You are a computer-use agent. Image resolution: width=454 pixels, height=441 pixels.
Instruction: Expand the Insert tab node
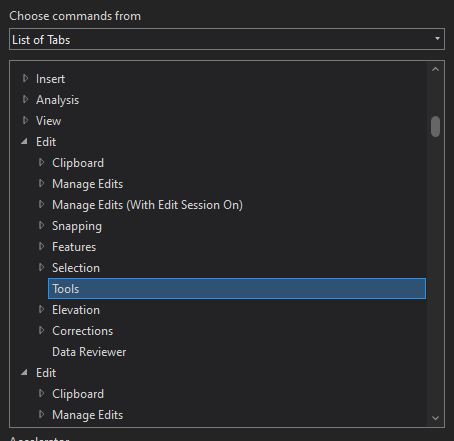(25, 79)
